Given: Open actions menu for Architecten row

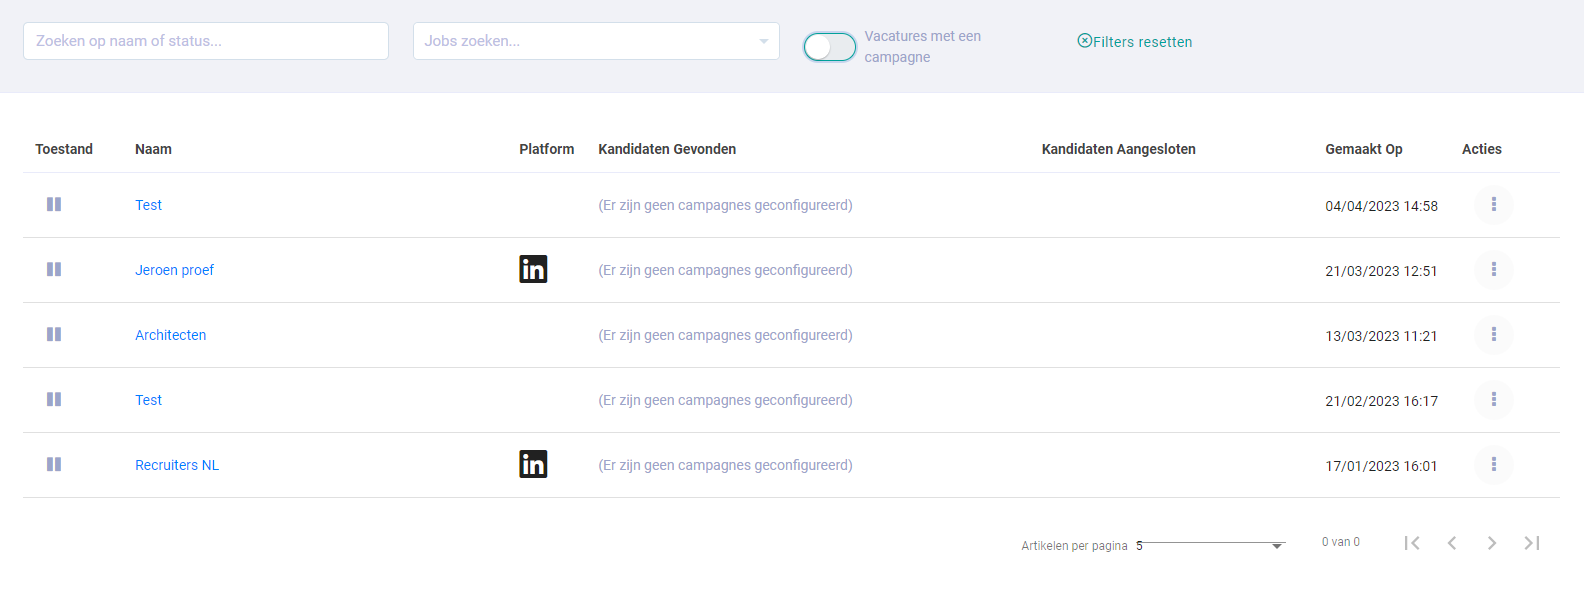Looking at the screenshot, I should (x=1494, y=335).
